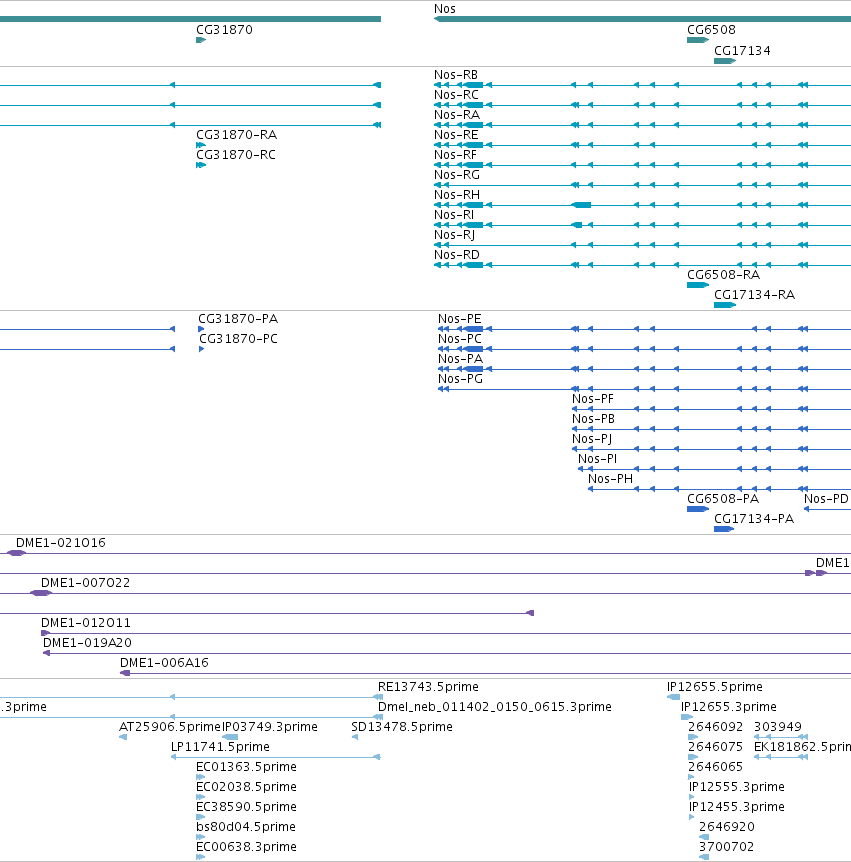This screenshot has height=862, width=851.
Task: Click BAC label DME1-007O22
Action: pyautogui.click(x=85, y=583)
